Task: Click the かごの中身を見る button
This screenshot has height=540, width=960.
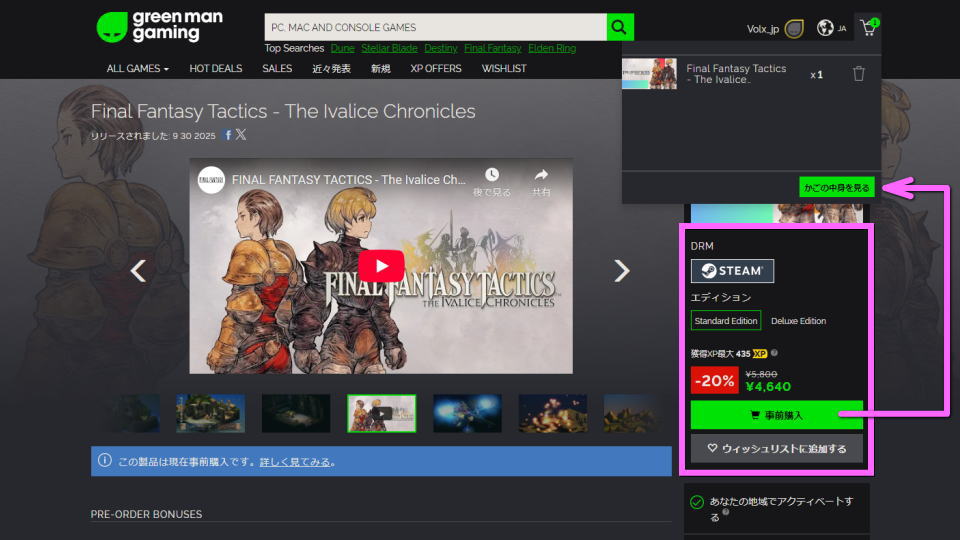Action: (836, 187)
